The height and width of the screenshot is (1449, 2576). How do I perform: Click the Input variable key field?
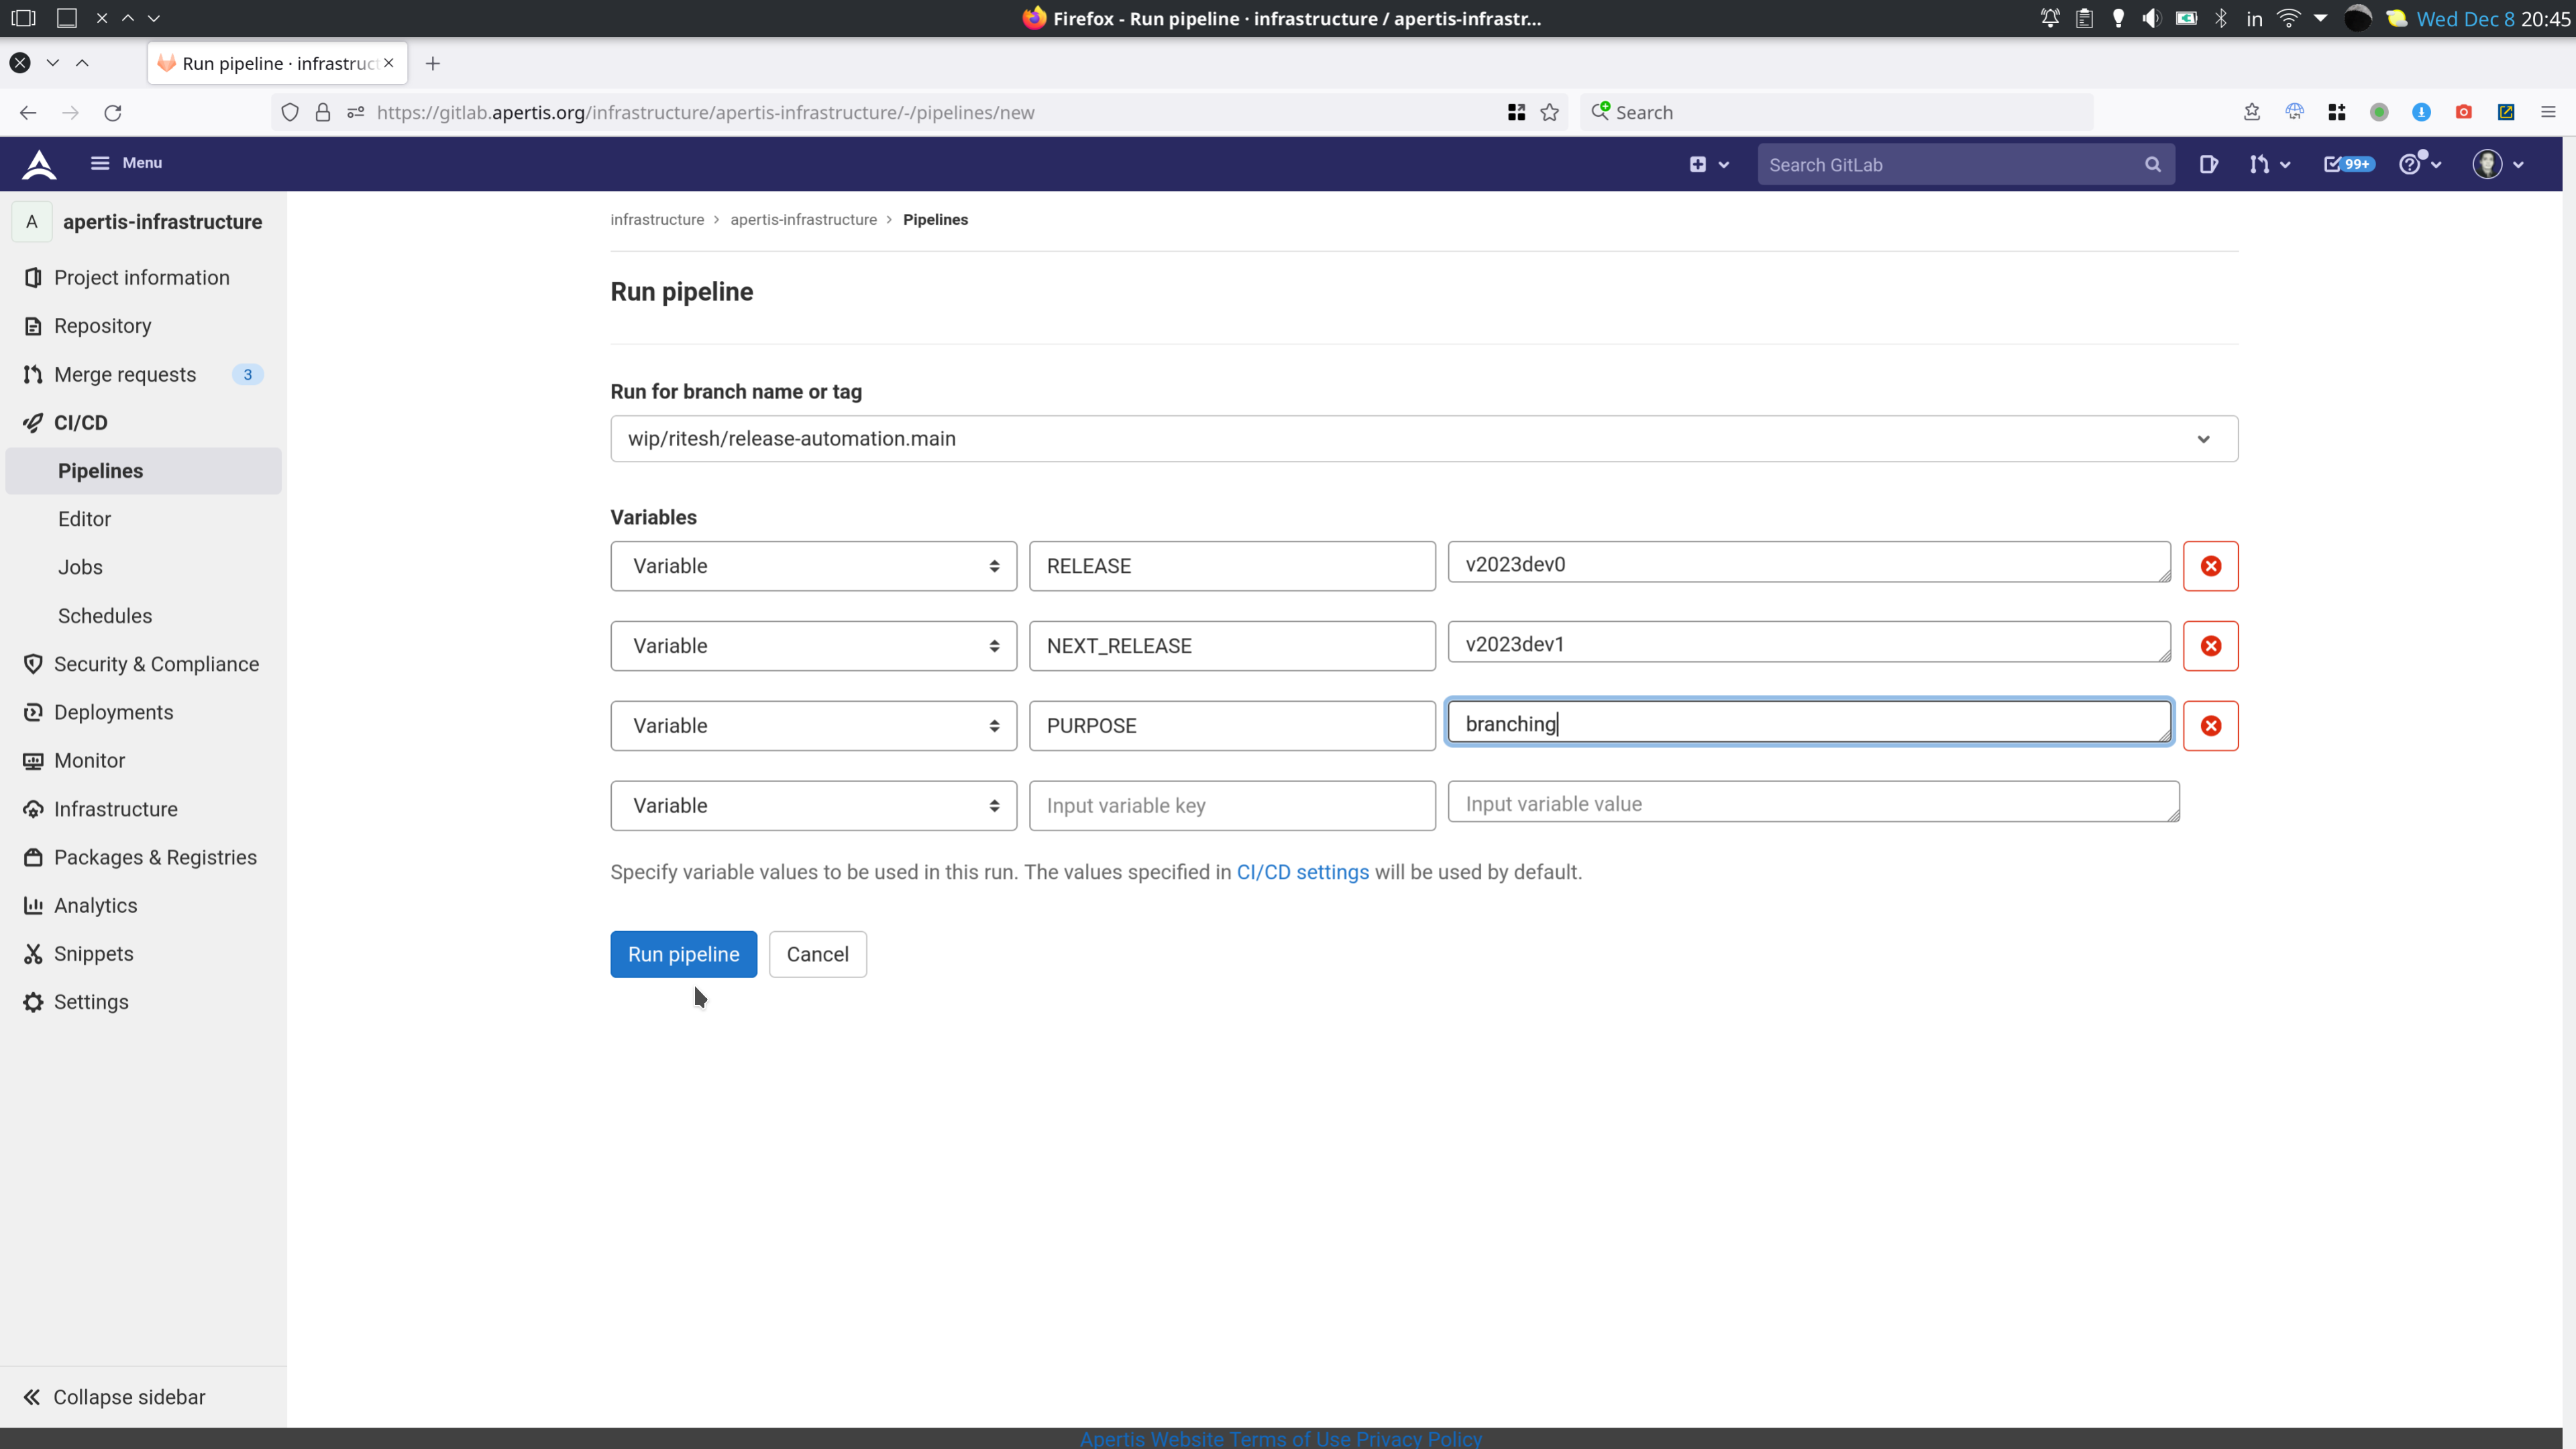coord(1231,806)
